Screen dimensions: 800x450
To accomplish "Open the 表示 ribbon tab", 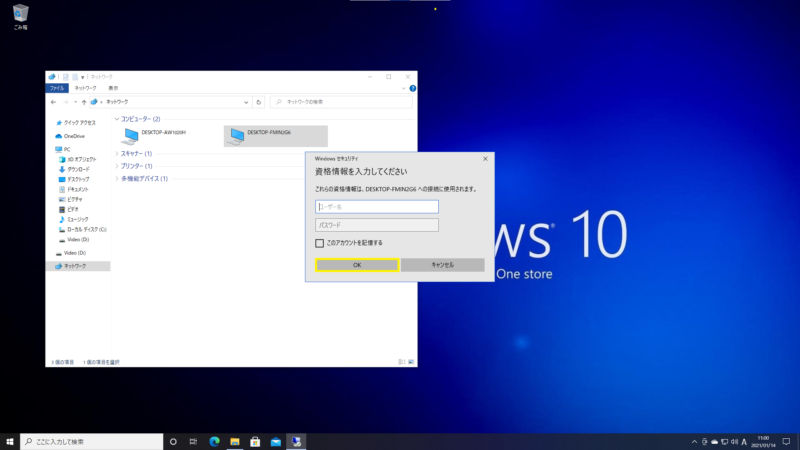I will click(113, 88).
